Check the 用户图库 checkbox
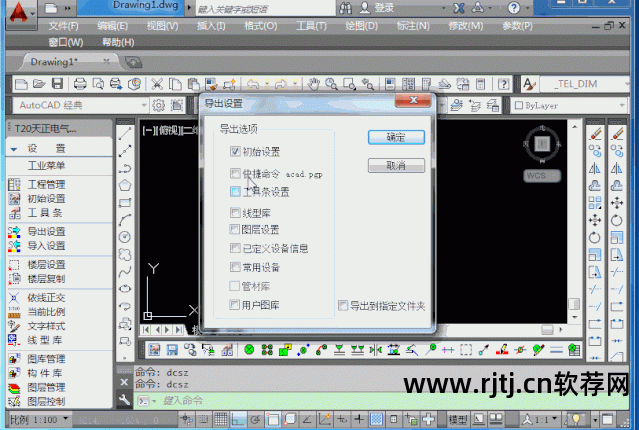The height and width of the screenshot is (430, 639). pyautogui.click(x=234, y=304)
